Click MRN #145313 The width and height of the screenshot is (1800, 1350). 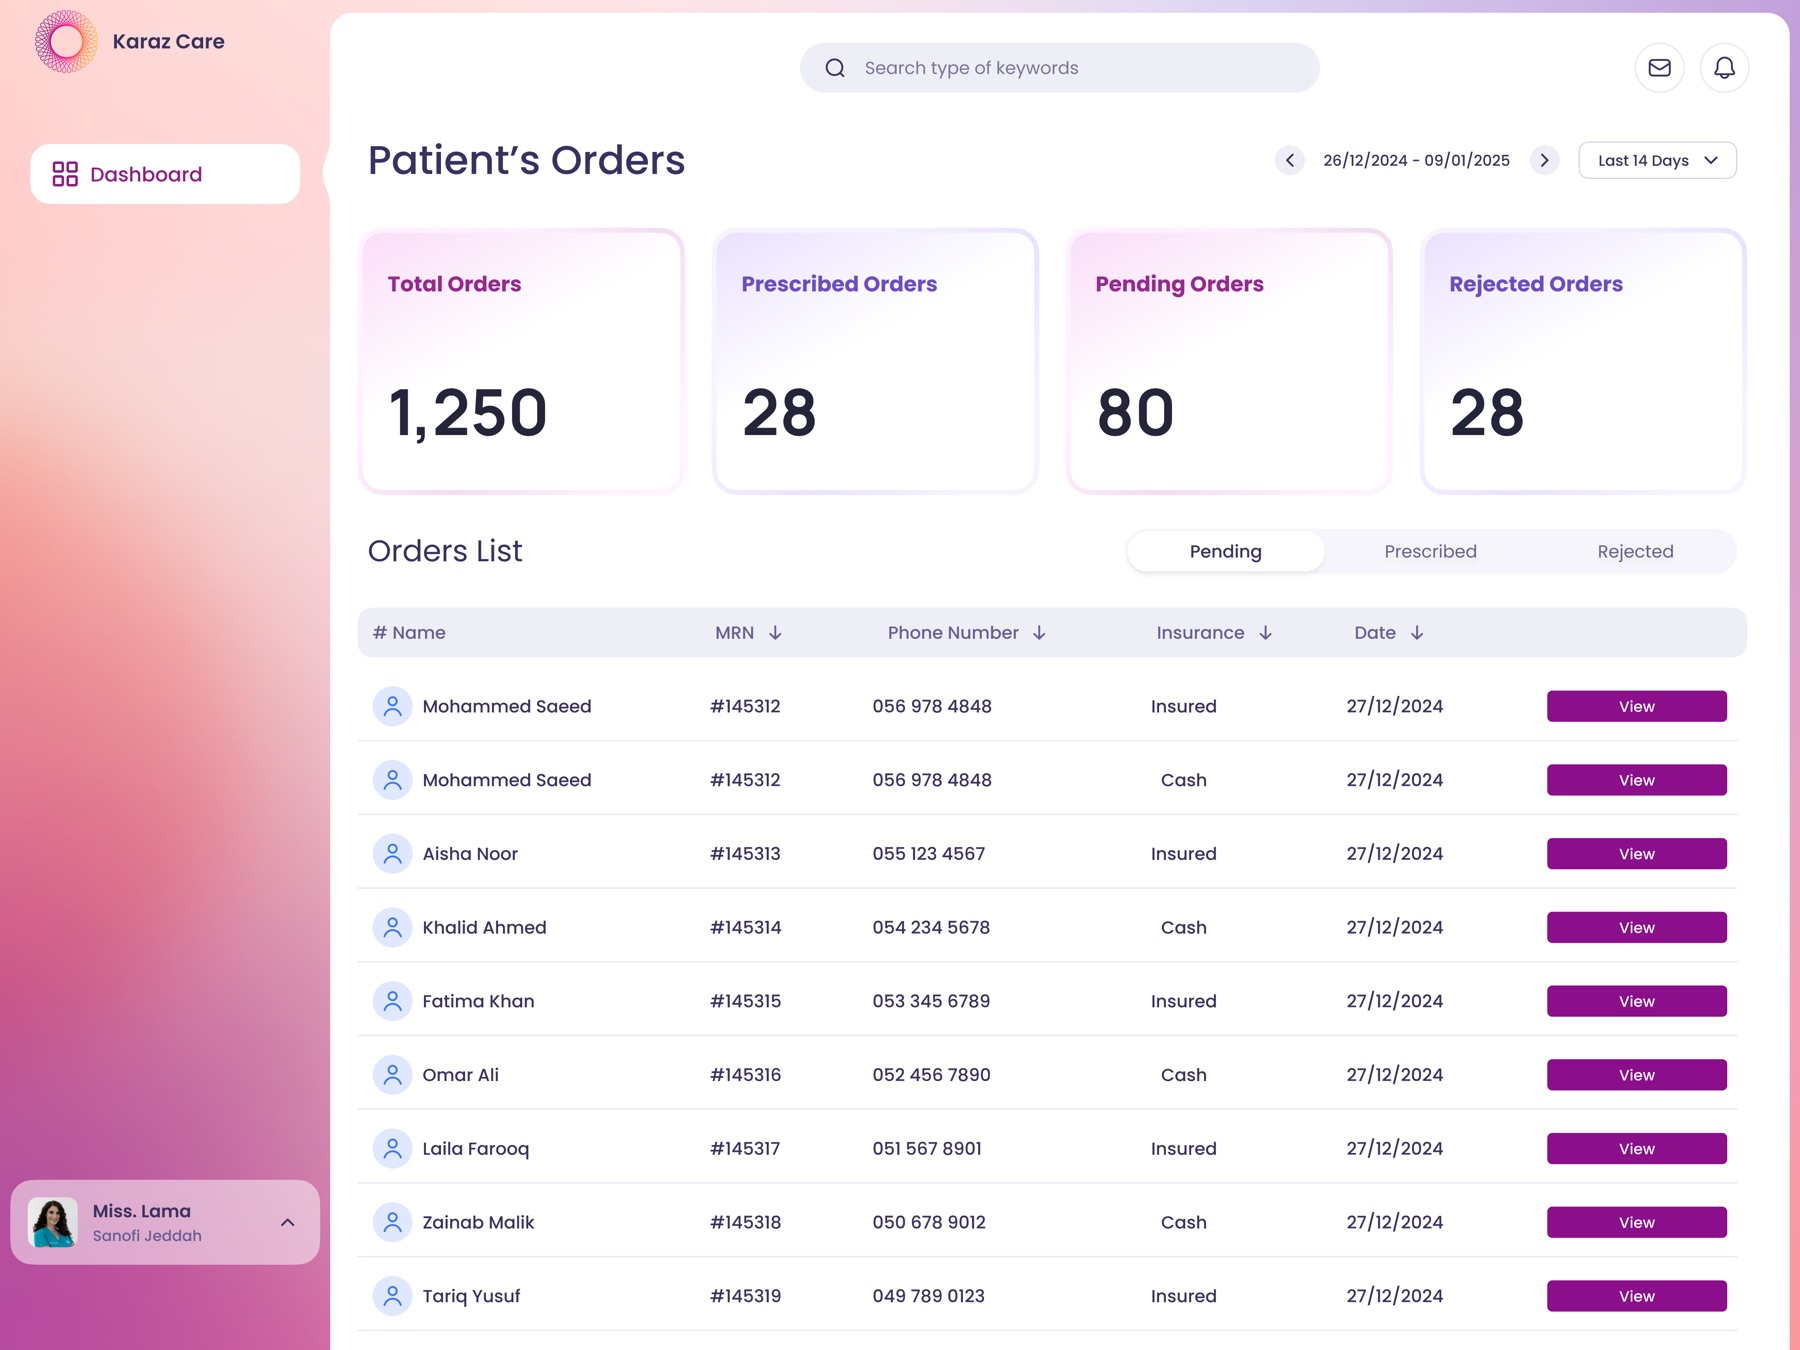745,854
